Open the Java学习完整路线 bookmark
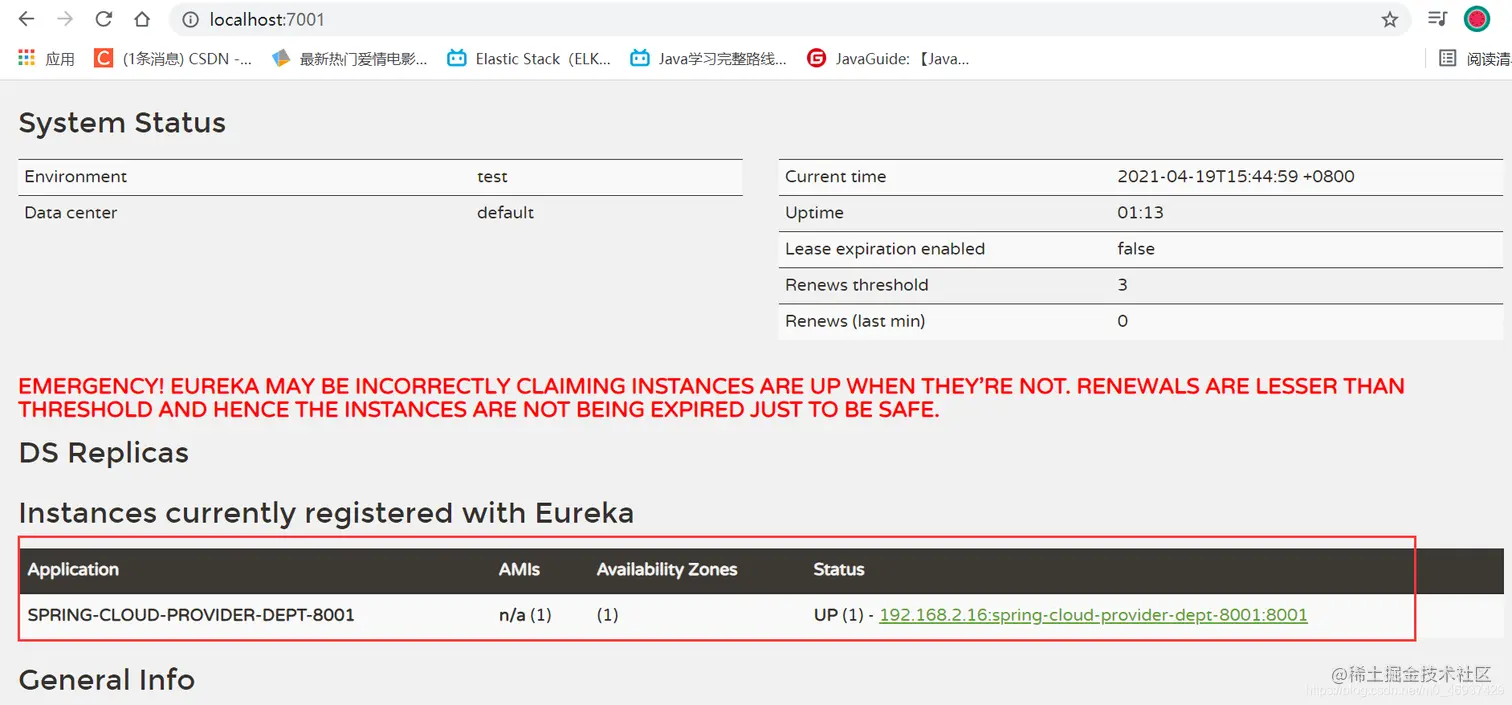Screen dimensions: 1512x705 coord(709,59)
